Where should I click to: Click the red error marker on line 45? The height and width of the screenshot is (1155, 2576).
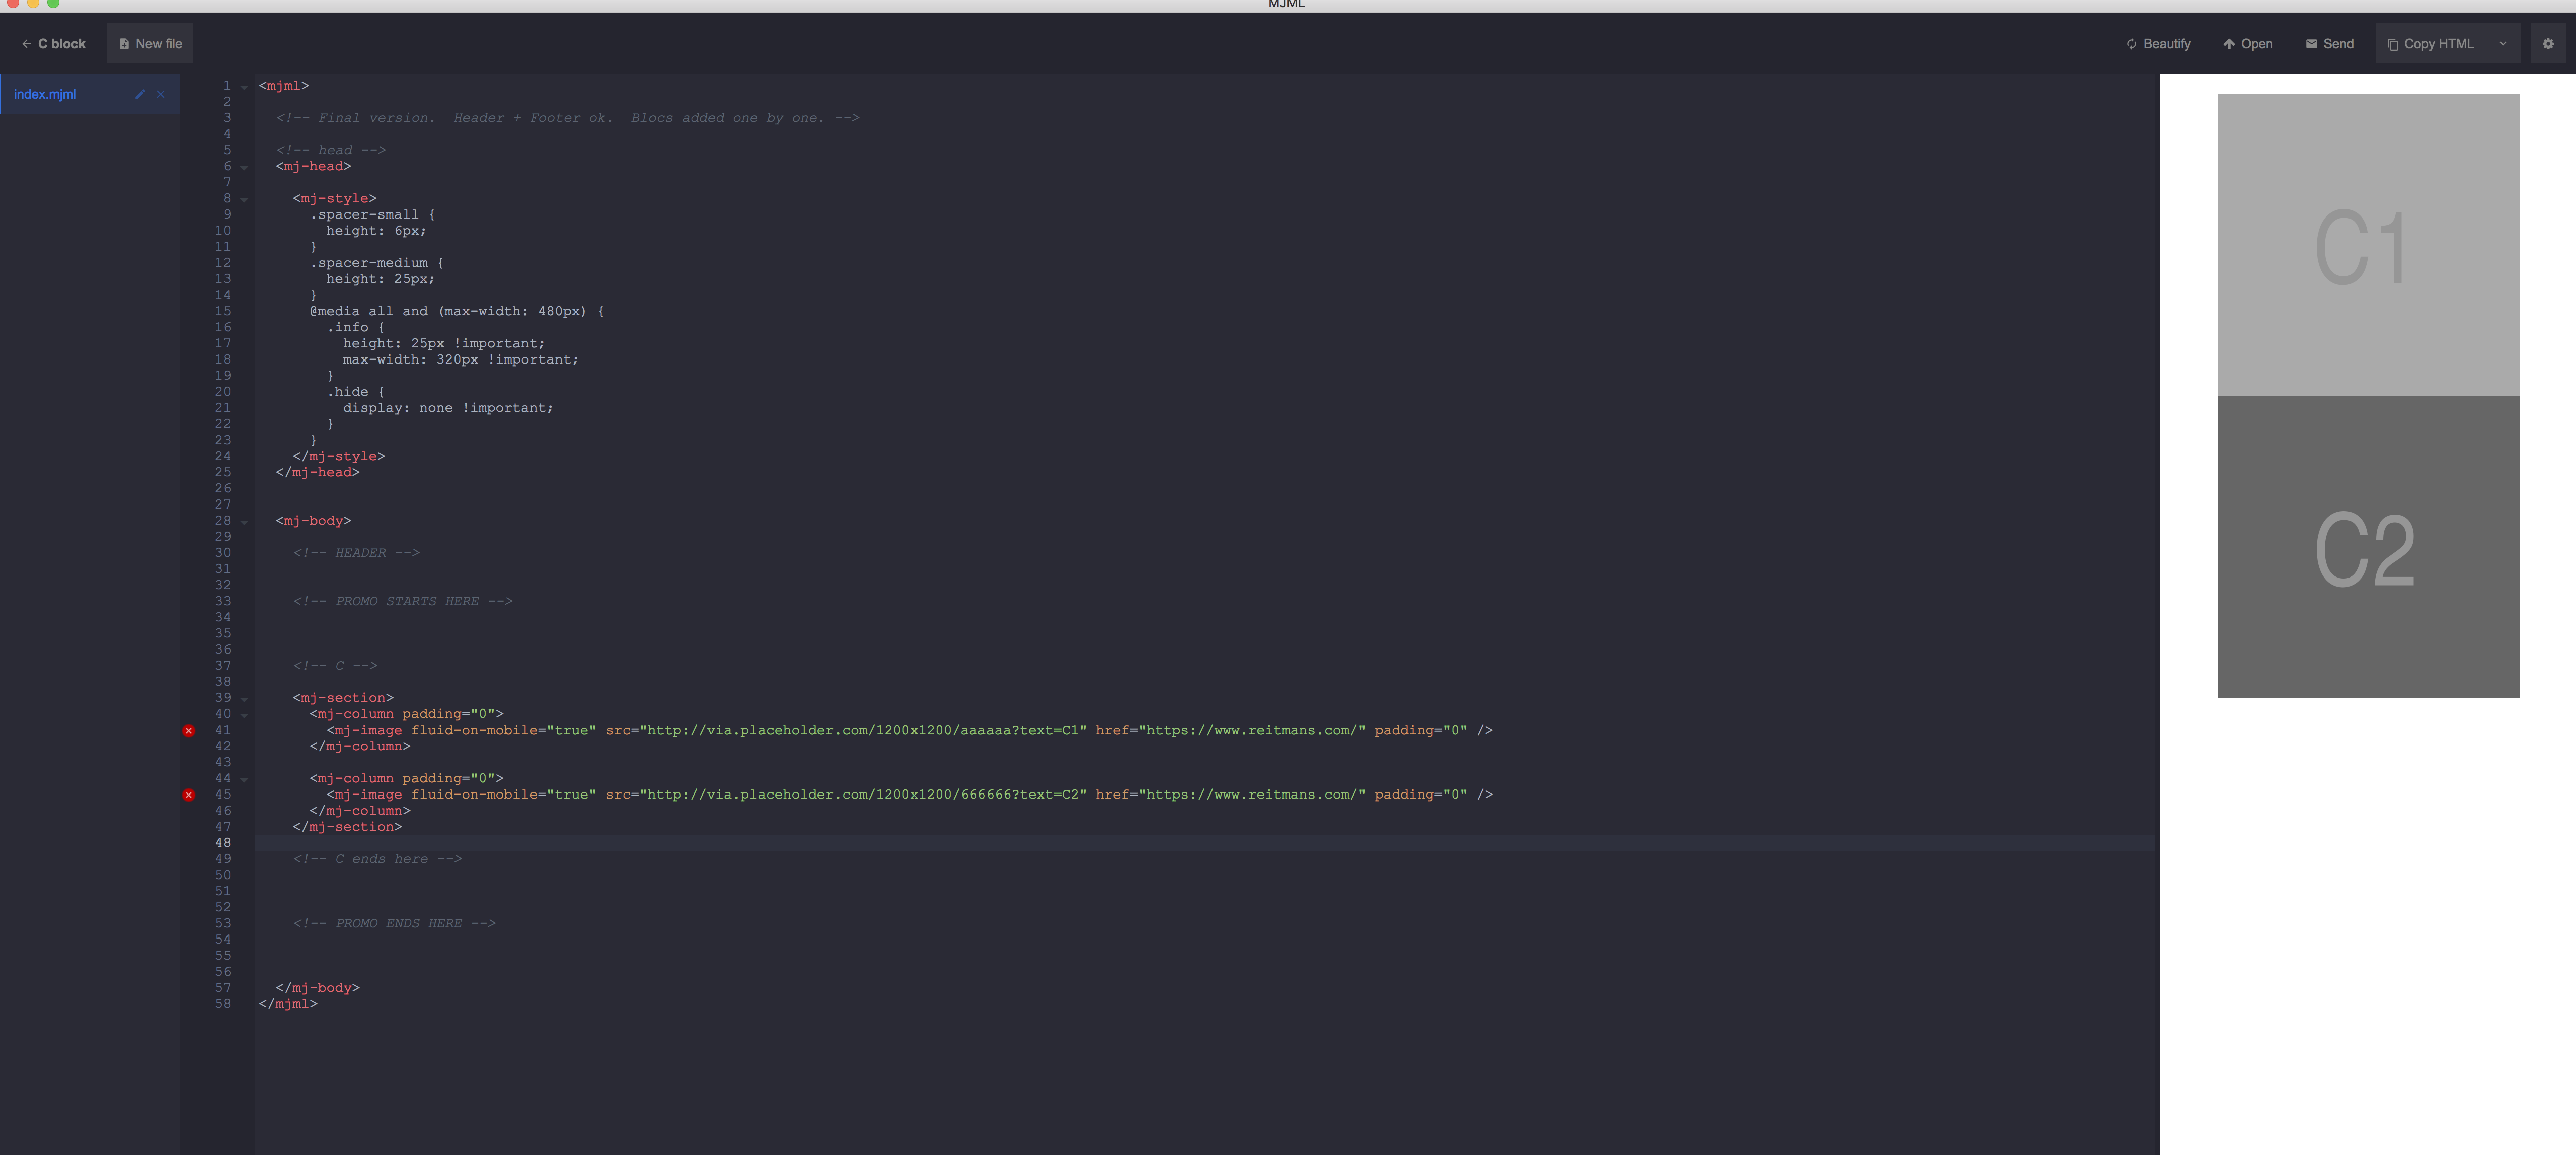click(x=189, y=795)
